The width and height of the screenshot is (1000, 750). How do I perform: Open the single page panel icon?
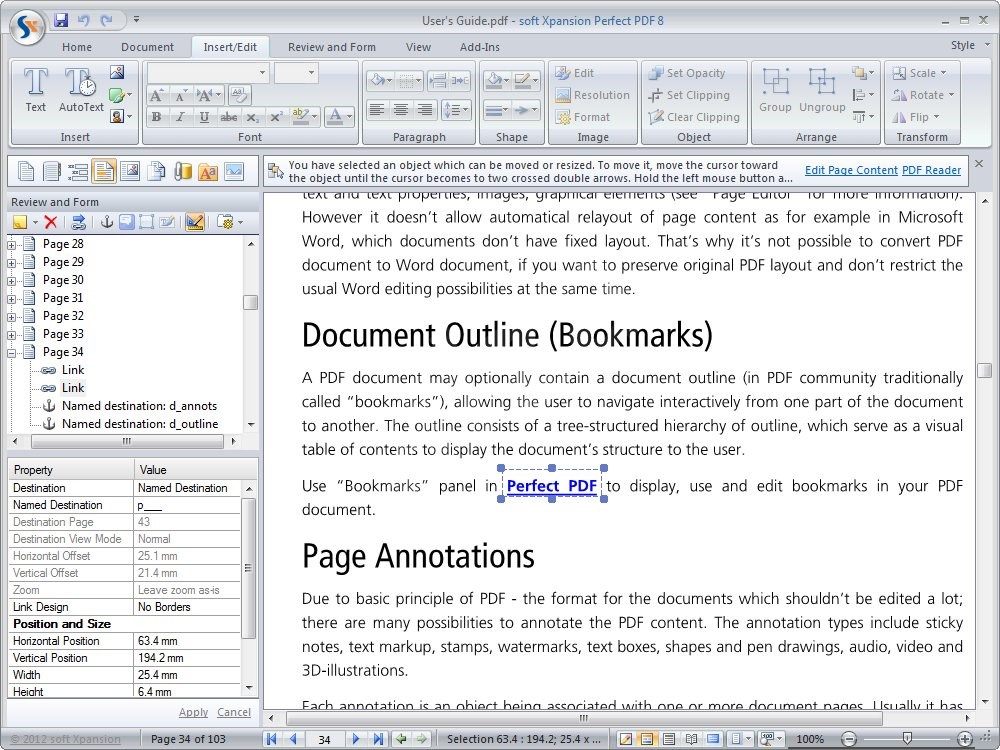click(26, 172)
